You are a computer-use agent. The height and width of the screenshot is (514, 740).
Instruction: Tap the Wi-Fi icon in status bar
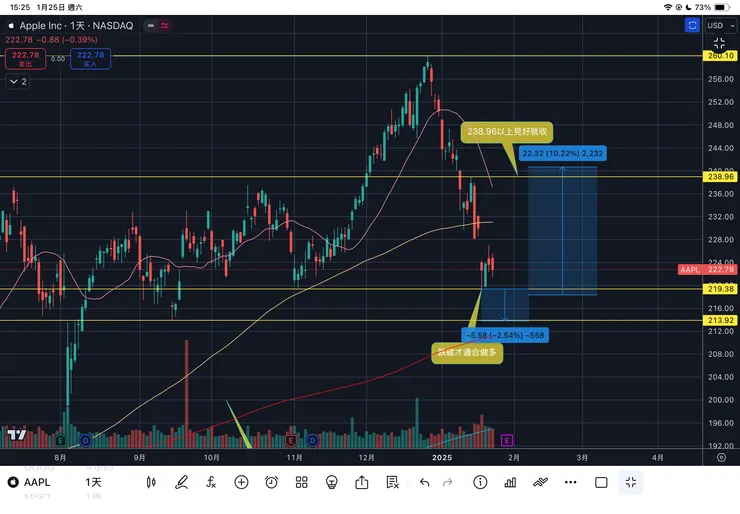[x=668, y=7]
